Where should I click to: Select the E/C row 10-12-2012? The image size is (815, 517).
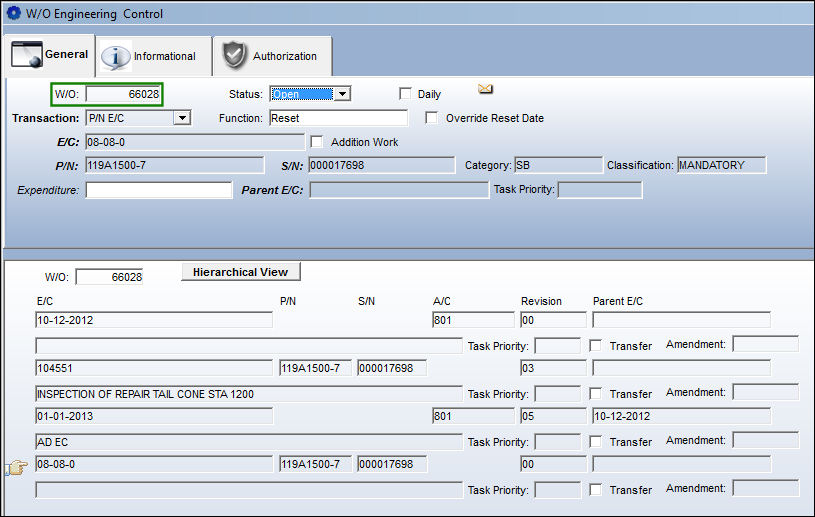[154, 320]
